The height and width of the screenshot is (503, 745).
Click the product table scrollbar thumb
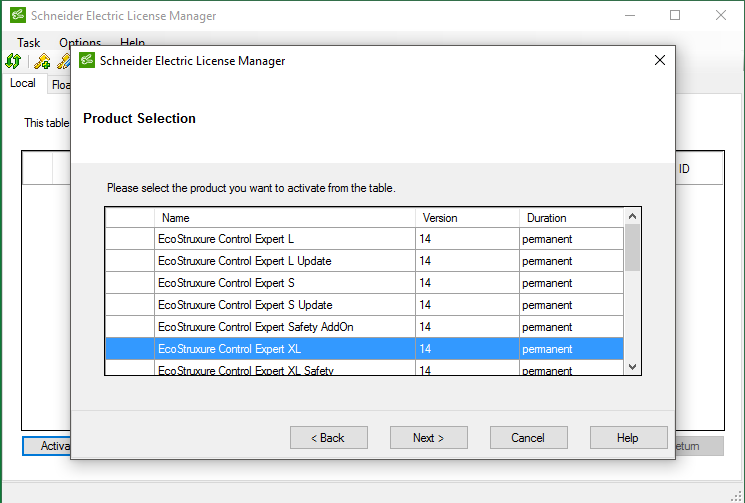pos(632,247)
